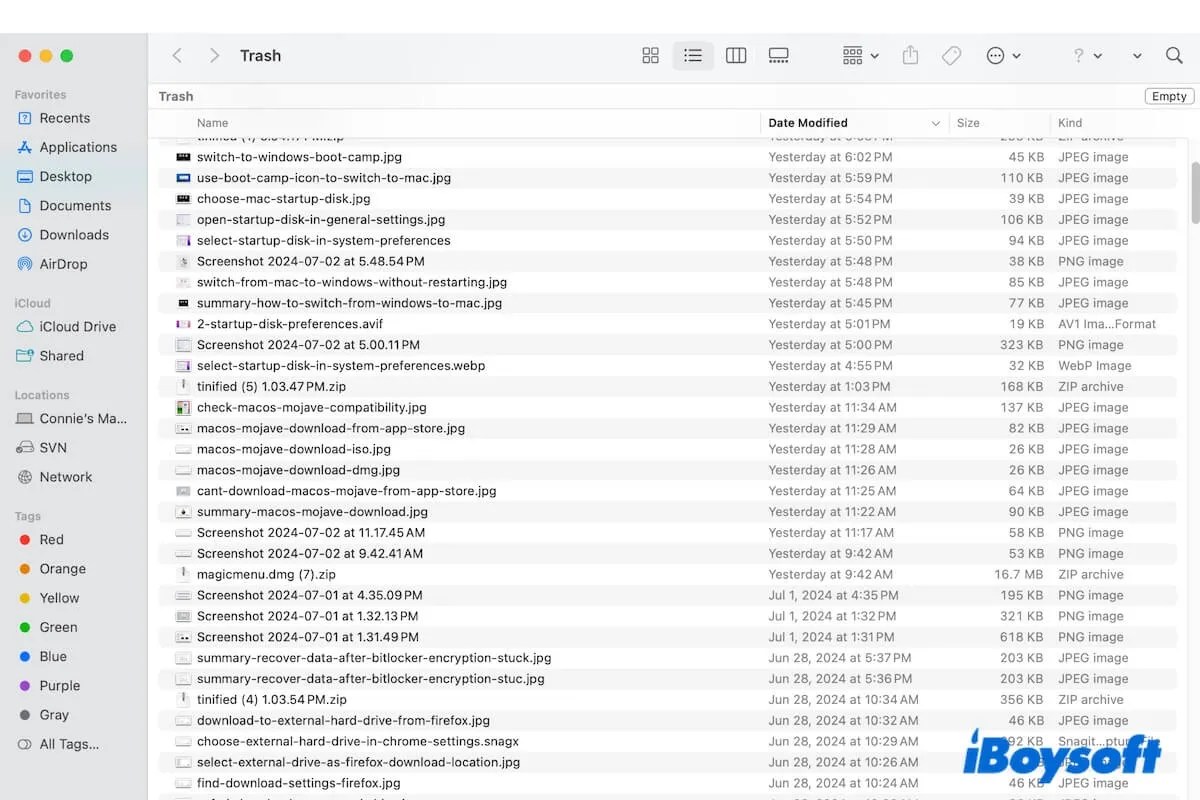Open the Share toolbar icon

coord(910,55)
